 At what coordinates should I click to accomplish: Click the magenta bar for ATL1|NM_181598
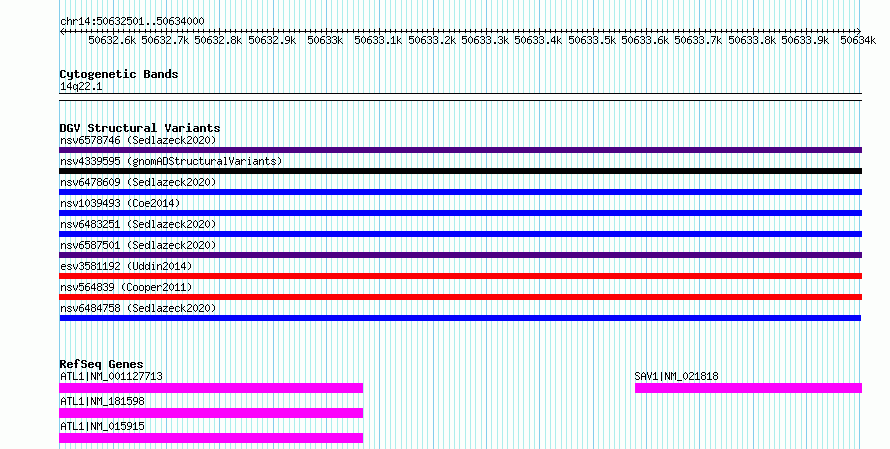coord(211,413)
